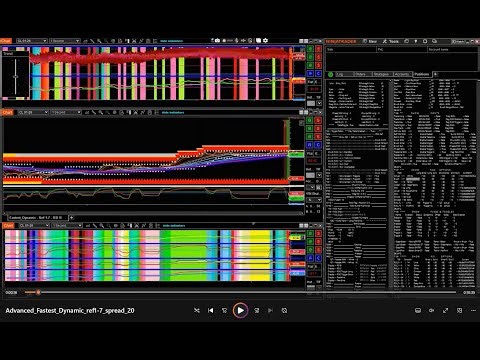Toggle the chevron checkbox in top chart trader
The image size is (480, 360).
319,103
